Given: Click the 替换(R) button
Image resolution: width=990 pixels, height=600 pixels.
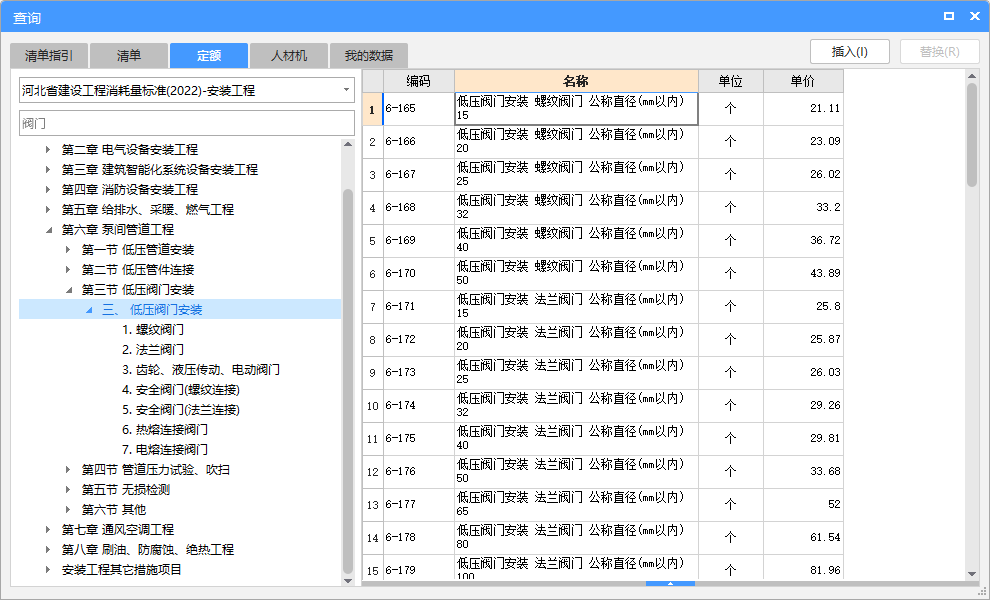Looking at the screenshot, I should pyautogui.click(x=939, y=52).
